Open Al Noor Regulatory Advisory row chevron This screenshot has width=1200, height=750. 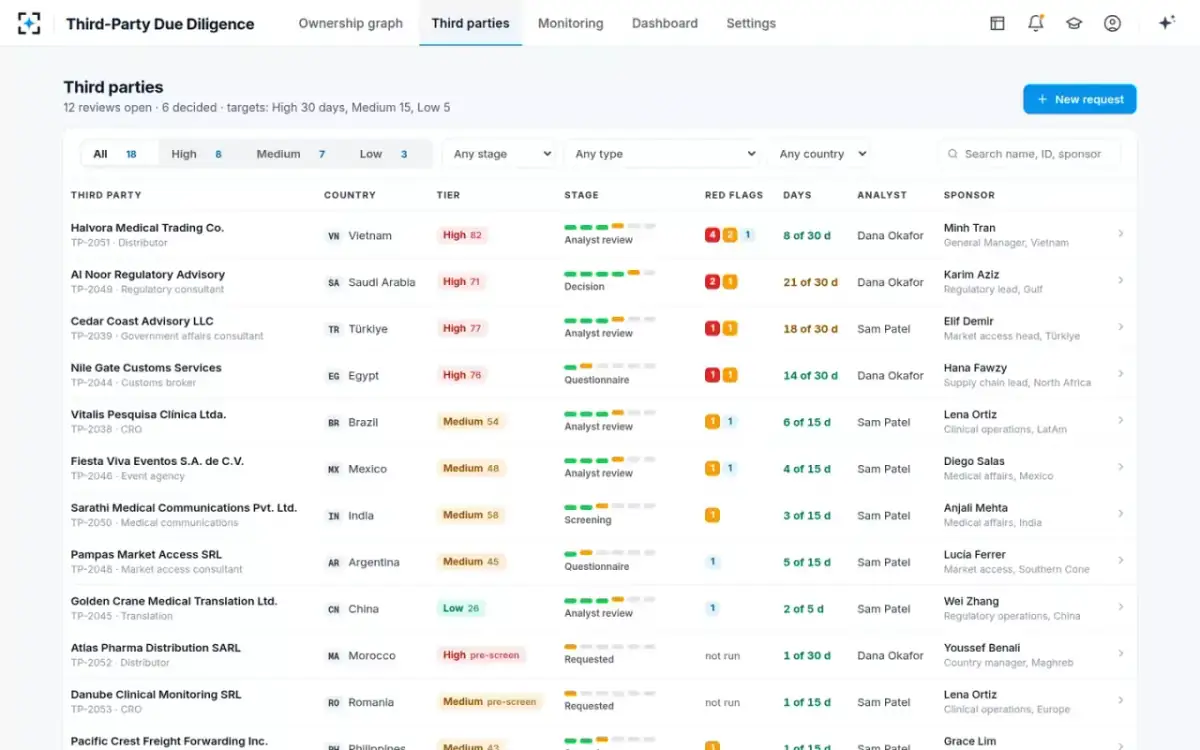(1120, 281)
